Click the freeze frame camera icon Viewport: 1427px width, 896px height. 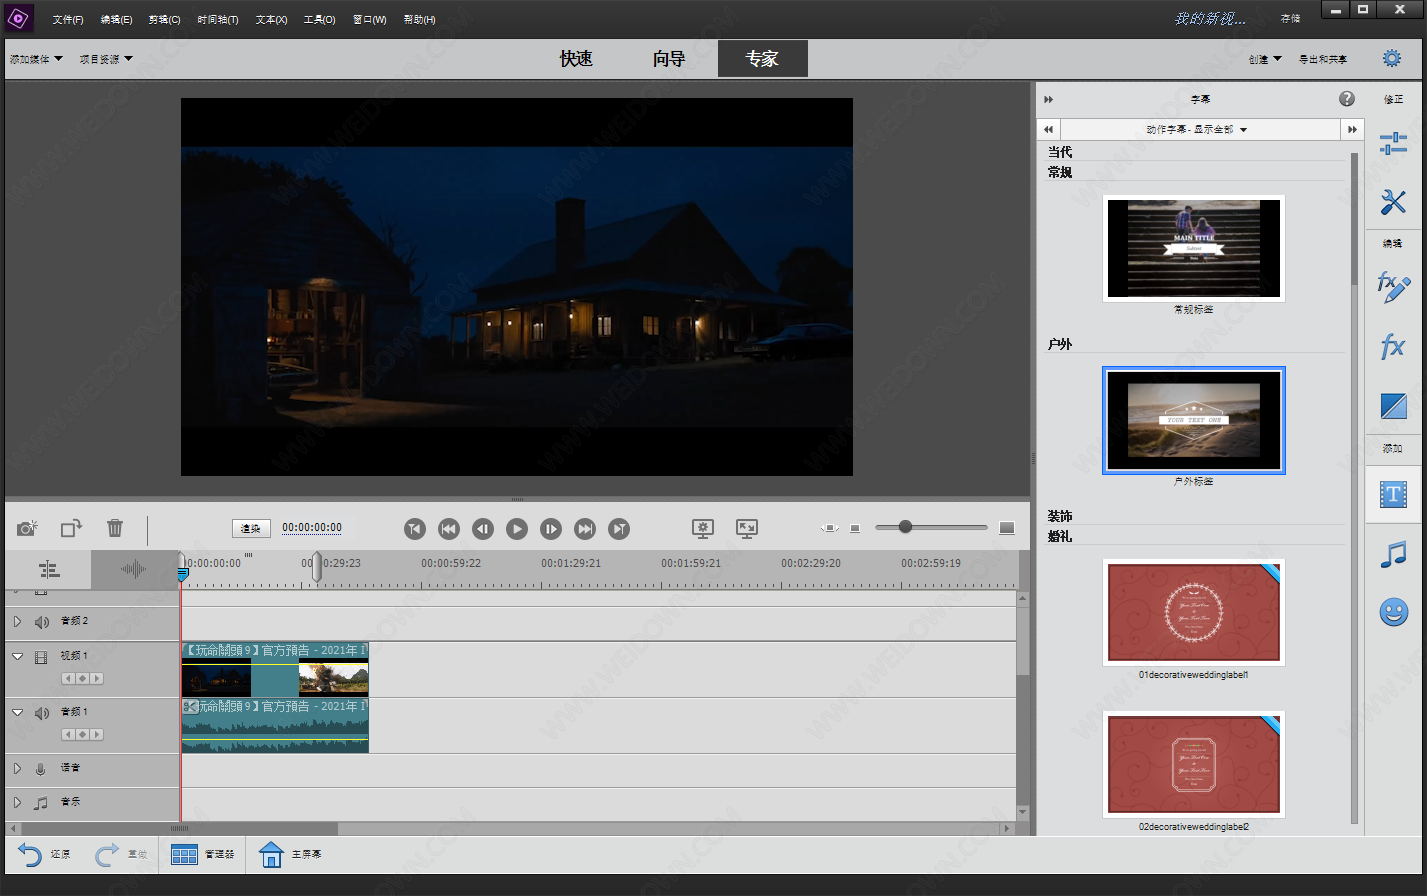coord(27,528)
